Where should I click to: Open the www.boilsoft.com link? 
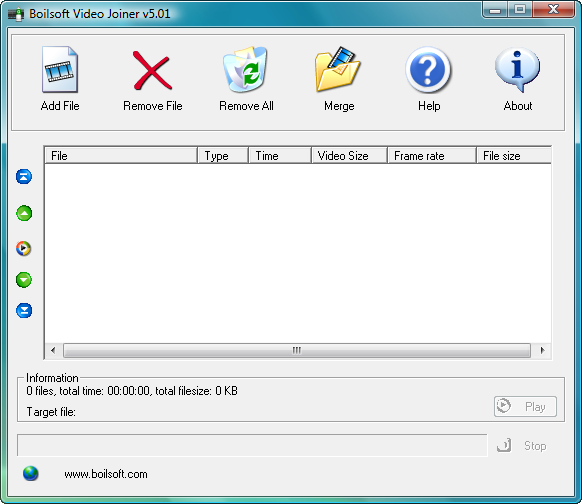coord(106,474)
